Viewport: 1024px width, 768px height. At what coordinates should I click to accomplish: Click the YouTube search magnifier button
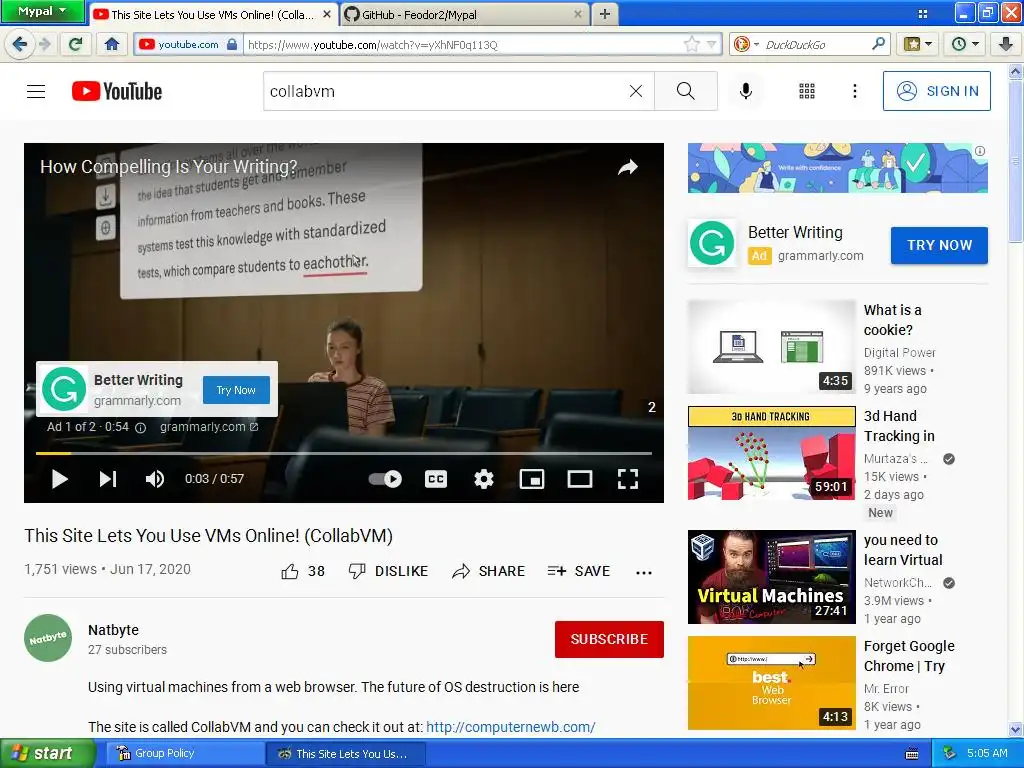pyautogui.click(x=685, y=91)
